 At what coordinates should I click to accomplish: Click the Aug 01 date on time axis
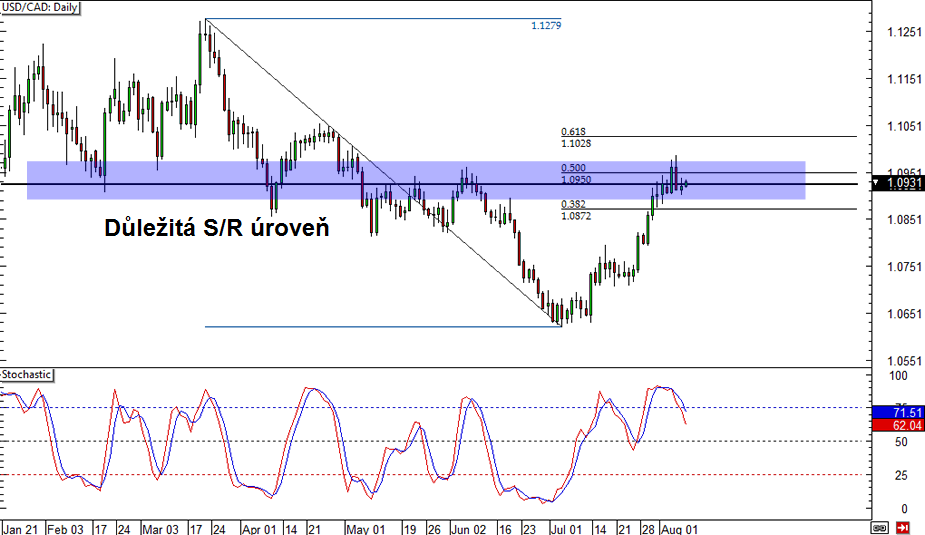(x=679, y=529)
